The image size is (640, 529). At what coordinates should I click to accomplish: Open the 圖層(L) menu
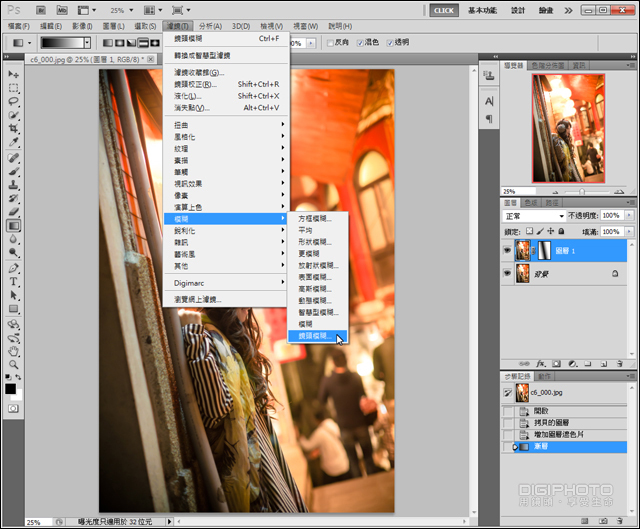[x=113, y=26]
